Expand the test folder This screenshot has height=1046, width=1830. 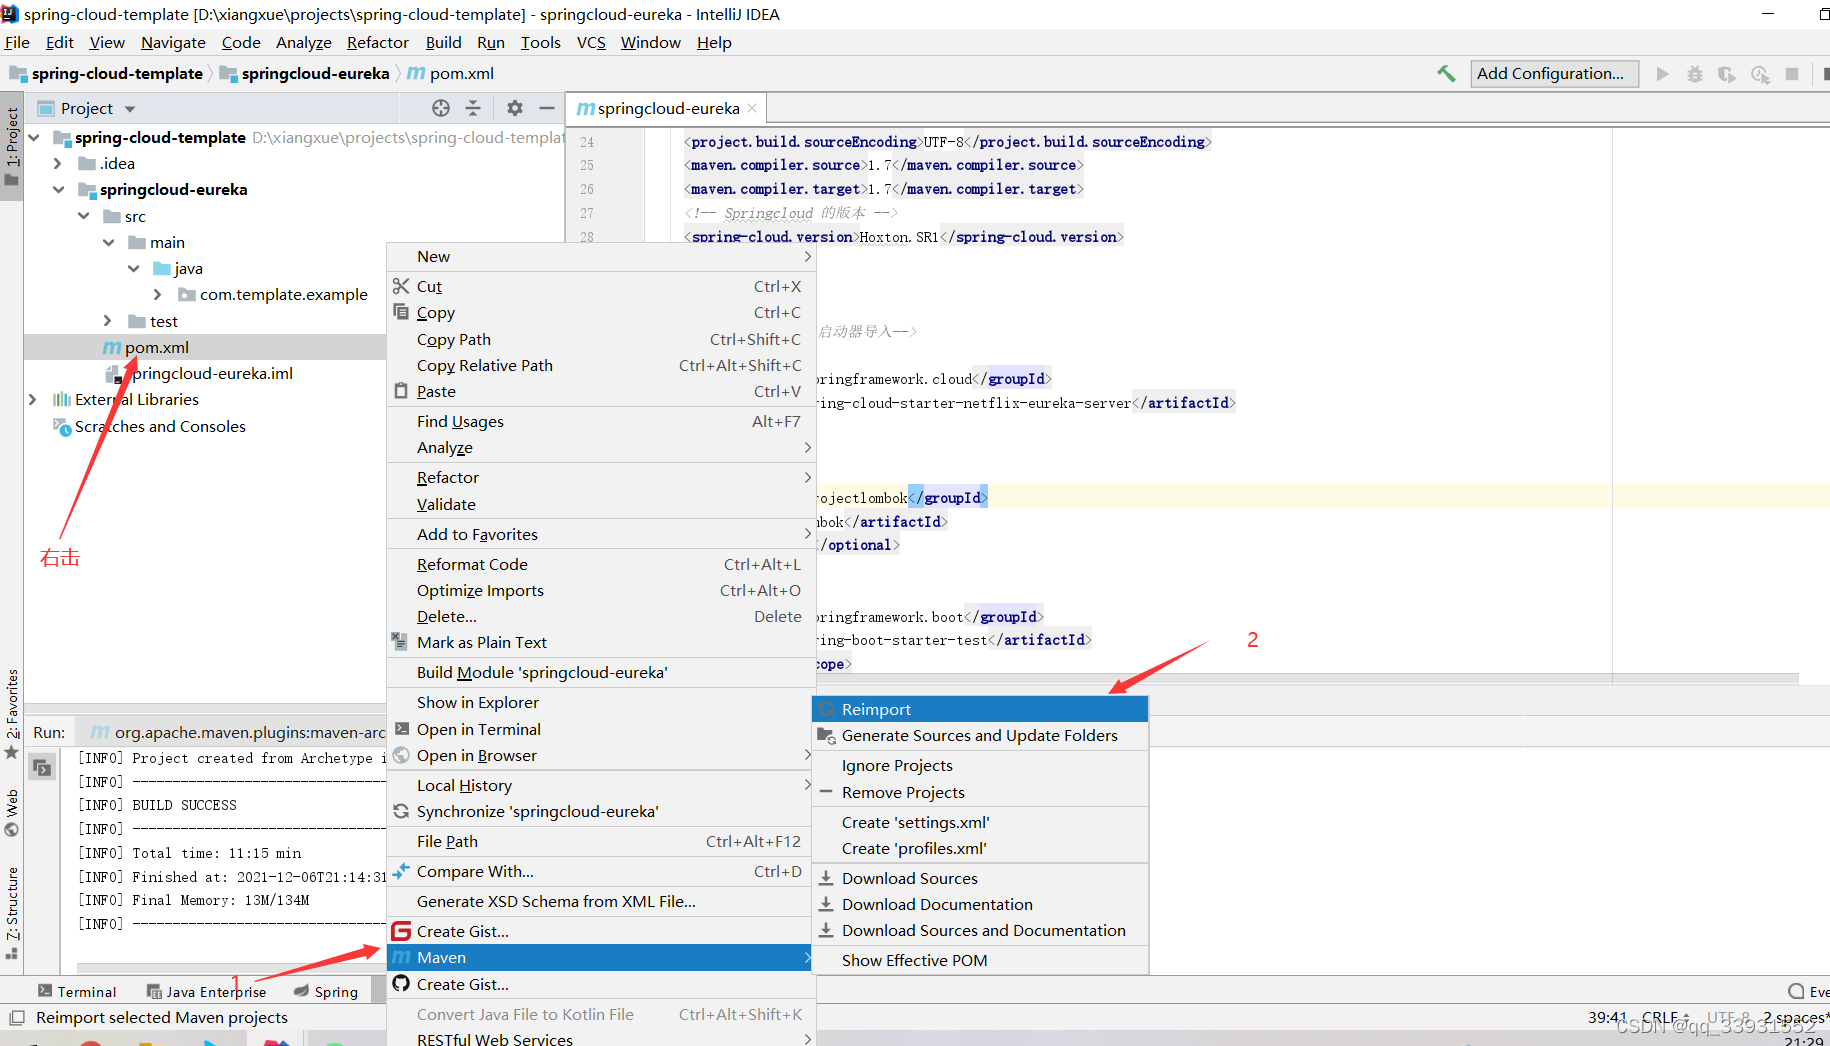109,321
